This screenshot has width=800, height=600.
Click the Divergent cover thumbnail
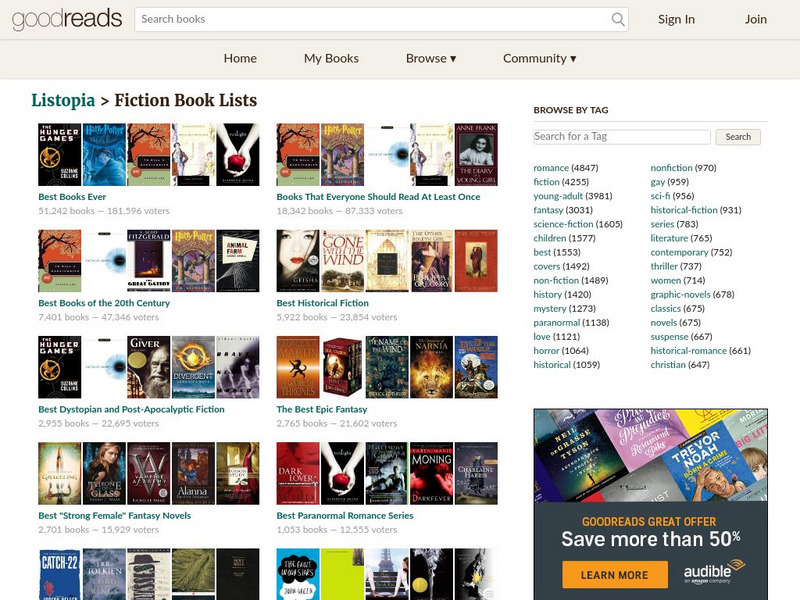(x=193, y=367)
